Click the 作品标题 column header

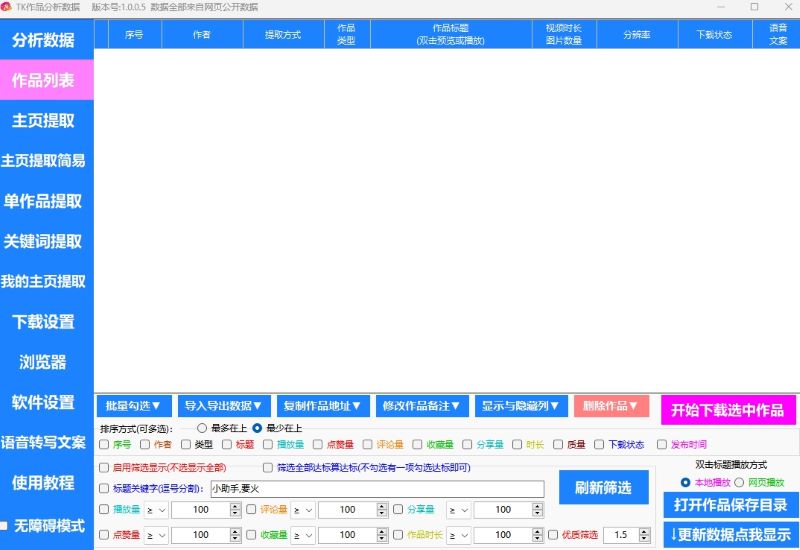pos(451,35)
